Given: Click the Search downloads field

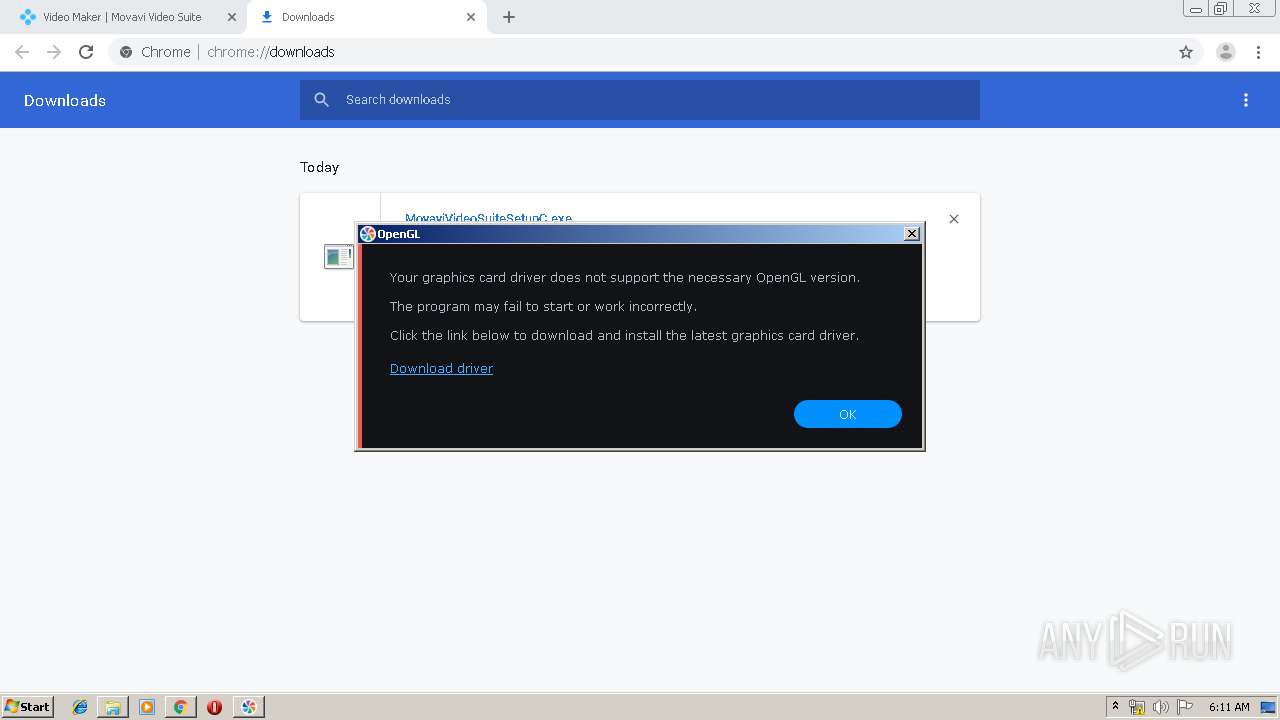Looking at the screenshot, I should point(640,100).
